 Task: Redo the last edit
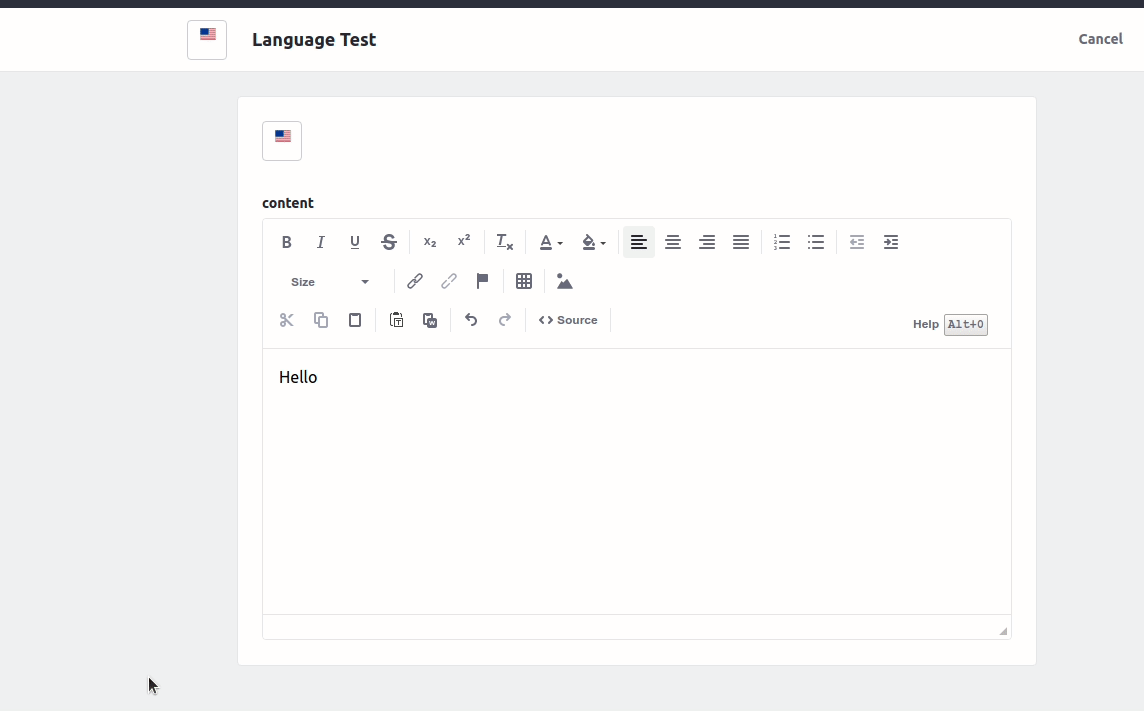[x=505, y=320]
